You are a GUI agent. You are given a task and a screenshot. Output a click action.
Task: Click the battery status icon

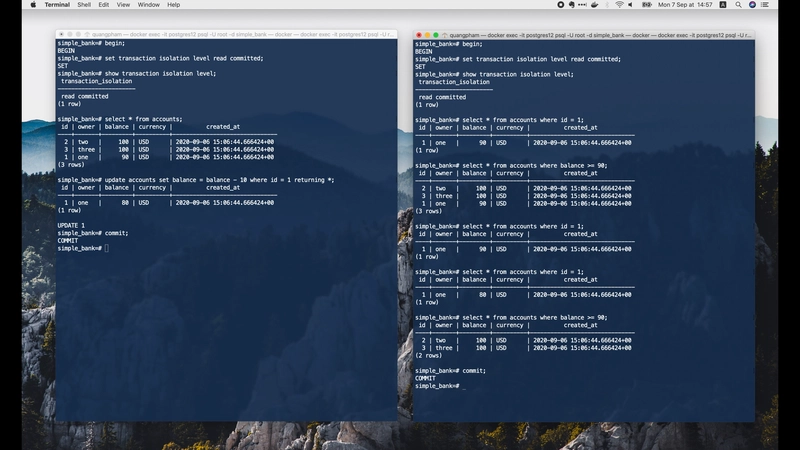tap(646, 5)
